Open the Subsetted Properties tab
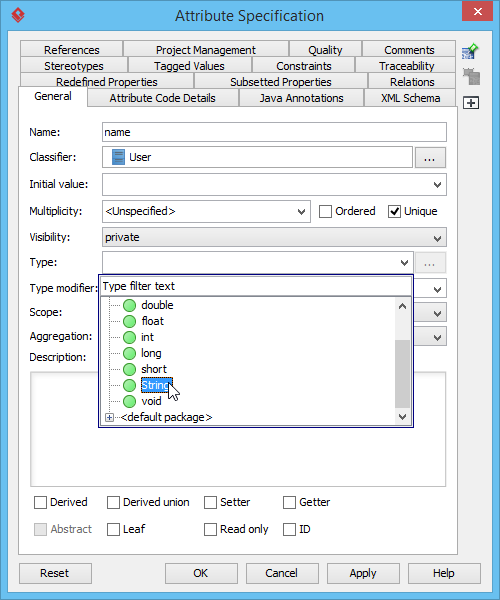This screenshot has height=600, width=500. 281,82
